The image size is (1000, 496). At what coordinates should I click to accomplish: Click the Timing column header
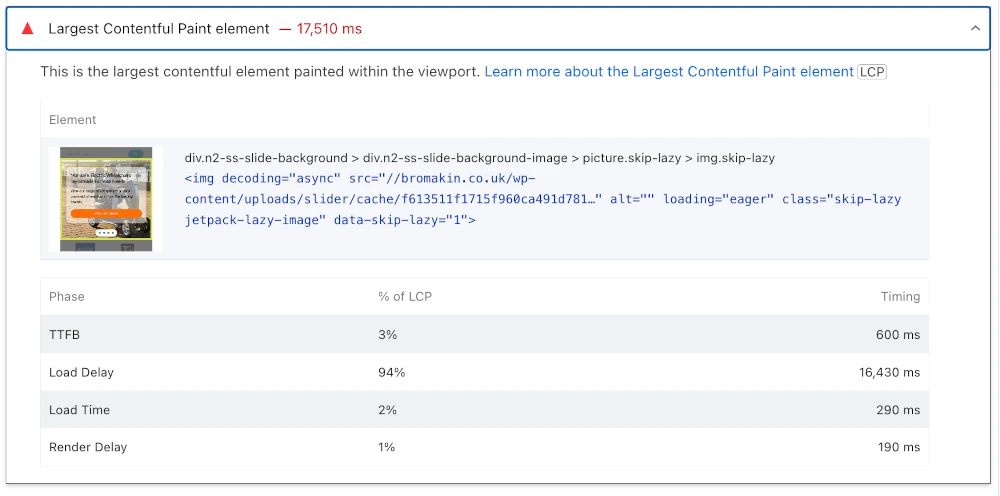tap(901, 296)
